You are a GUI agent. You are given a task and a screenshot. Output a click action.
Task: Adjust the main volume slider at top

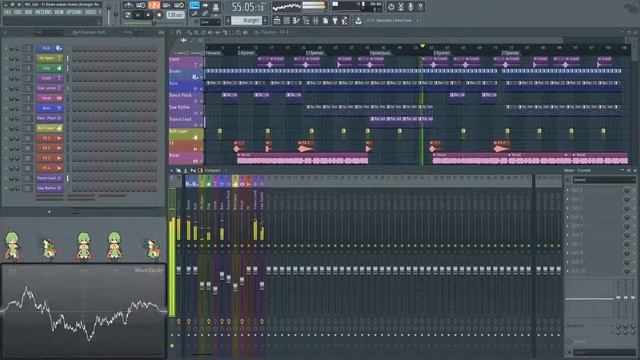coord(109,14)
